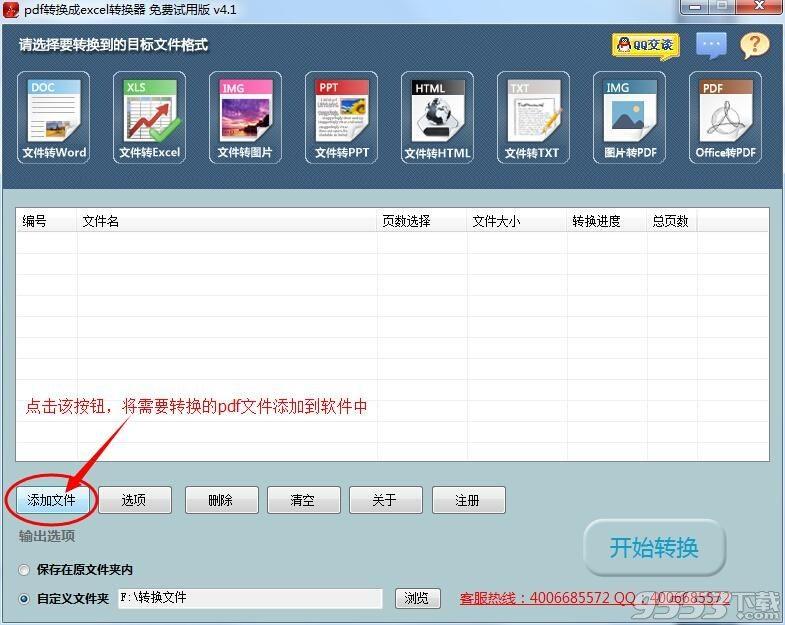
Task: Click the 文件大小 column header
Action: point(517,221)
